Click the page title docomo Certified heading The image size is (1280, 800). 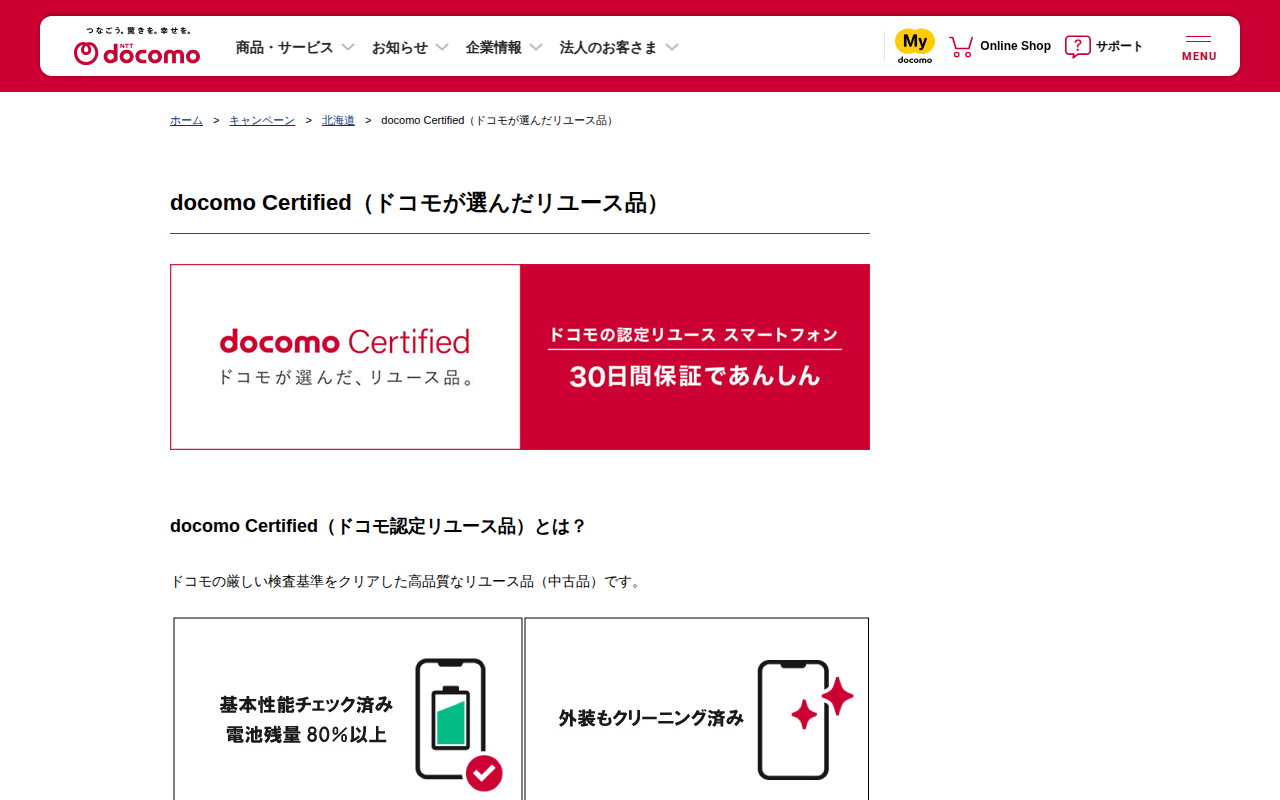pos(416,203)
